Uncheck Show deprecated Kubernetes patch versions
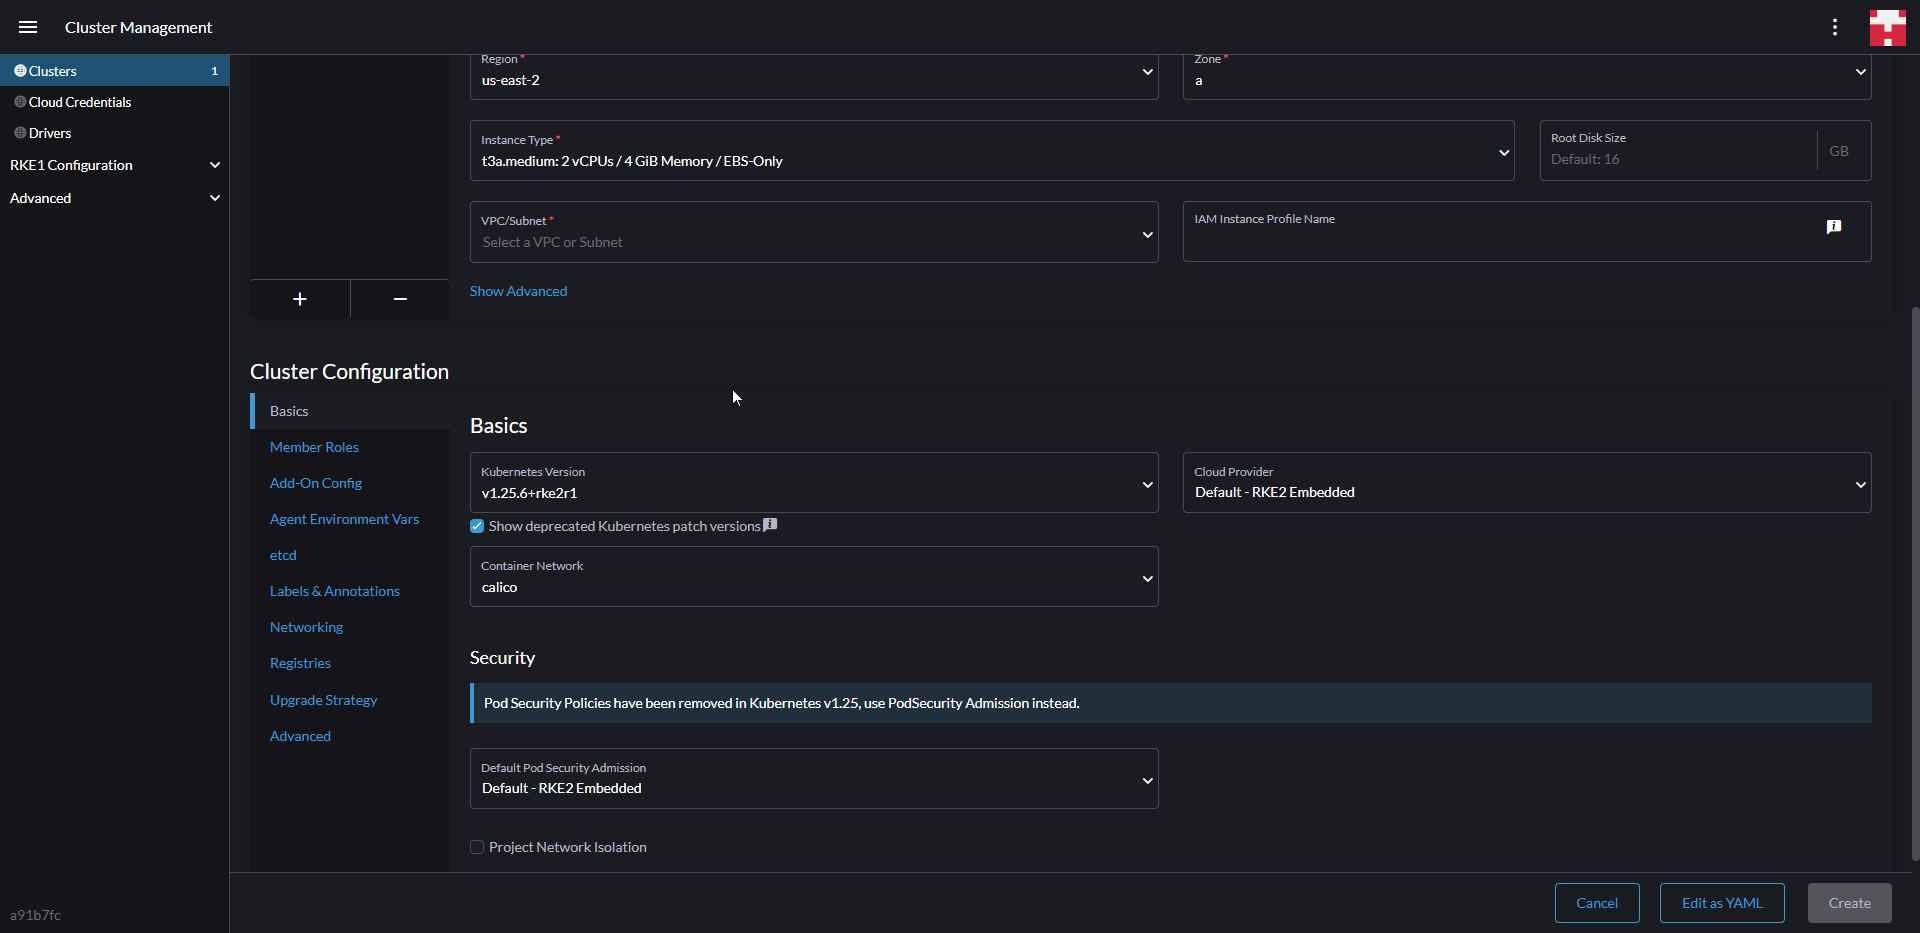Image resolution: width=1920 pixels, height=933 pixels. 477,525
